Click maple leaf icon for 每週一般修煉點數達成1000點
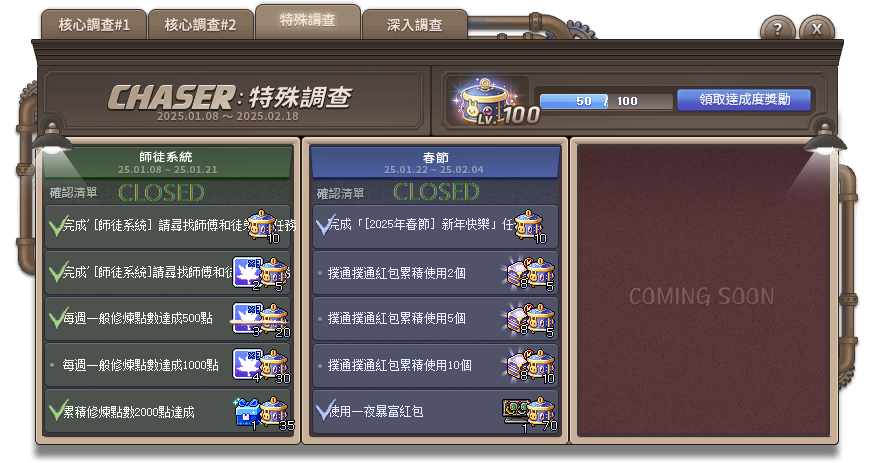This screenshot has height=463, width=881. [x=247, y=365]
